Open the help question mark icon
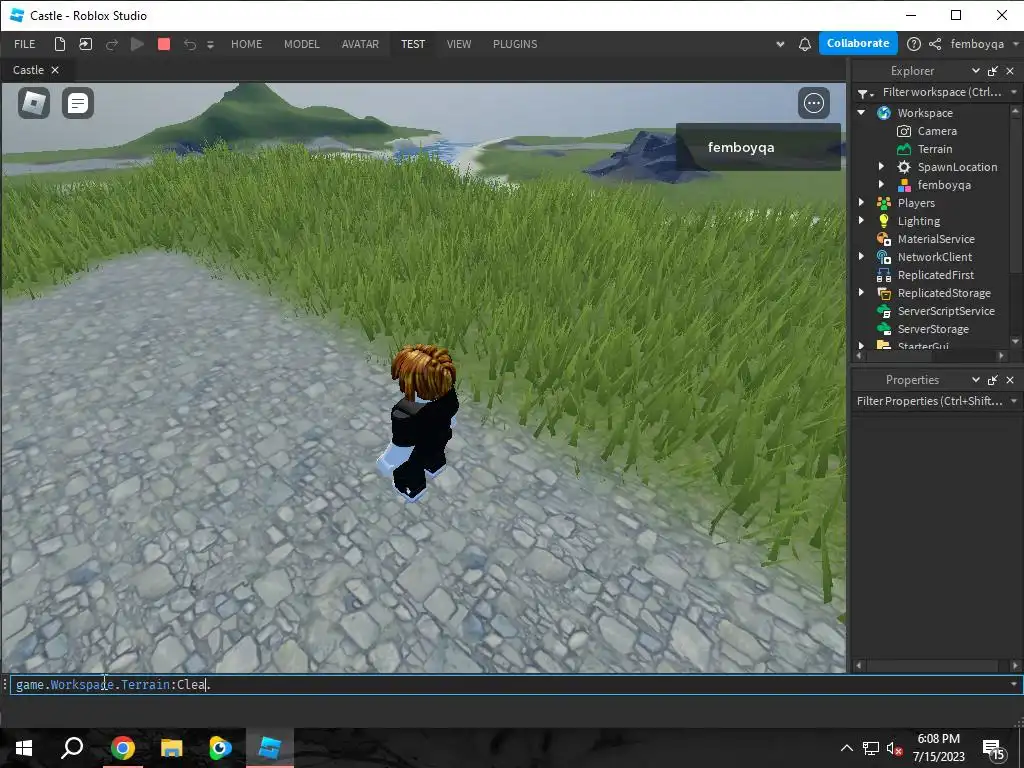The height and width of the screenshot is (768, 1024). pyautogui.click(x=914, y=44)
